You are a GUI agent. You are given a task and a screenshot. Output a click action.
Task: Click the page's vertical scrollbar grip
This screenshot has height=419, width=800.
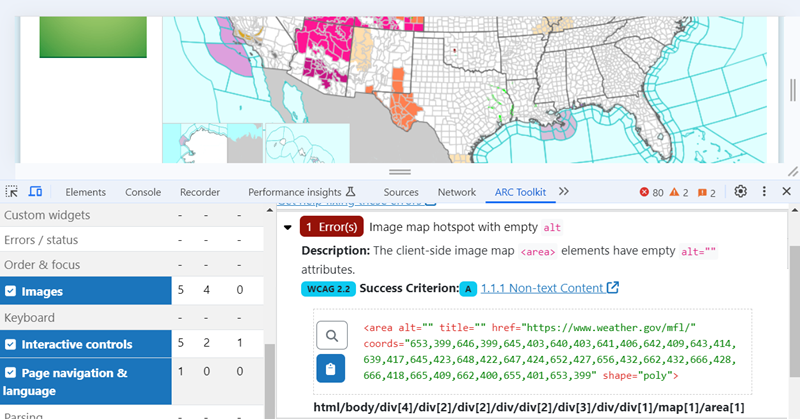[x=792, y=90]
